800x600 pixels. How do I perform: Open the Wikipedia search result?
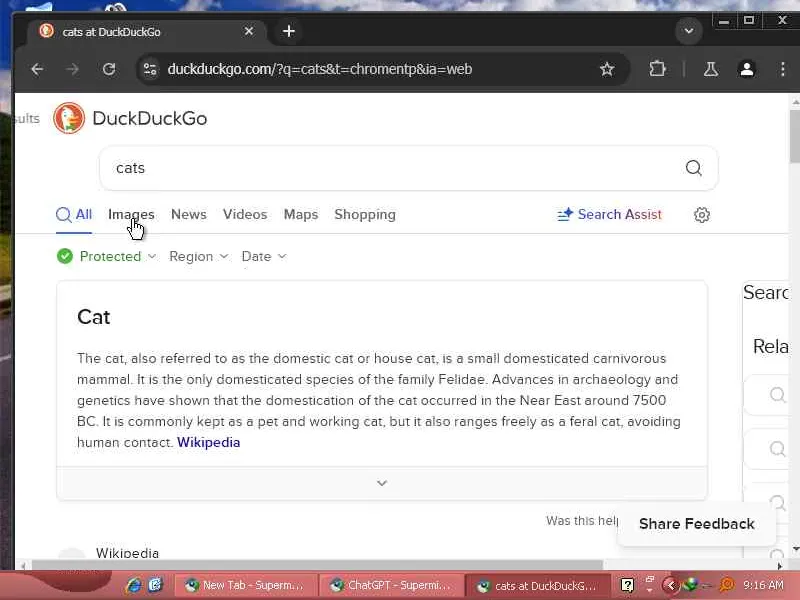[127, 553]
